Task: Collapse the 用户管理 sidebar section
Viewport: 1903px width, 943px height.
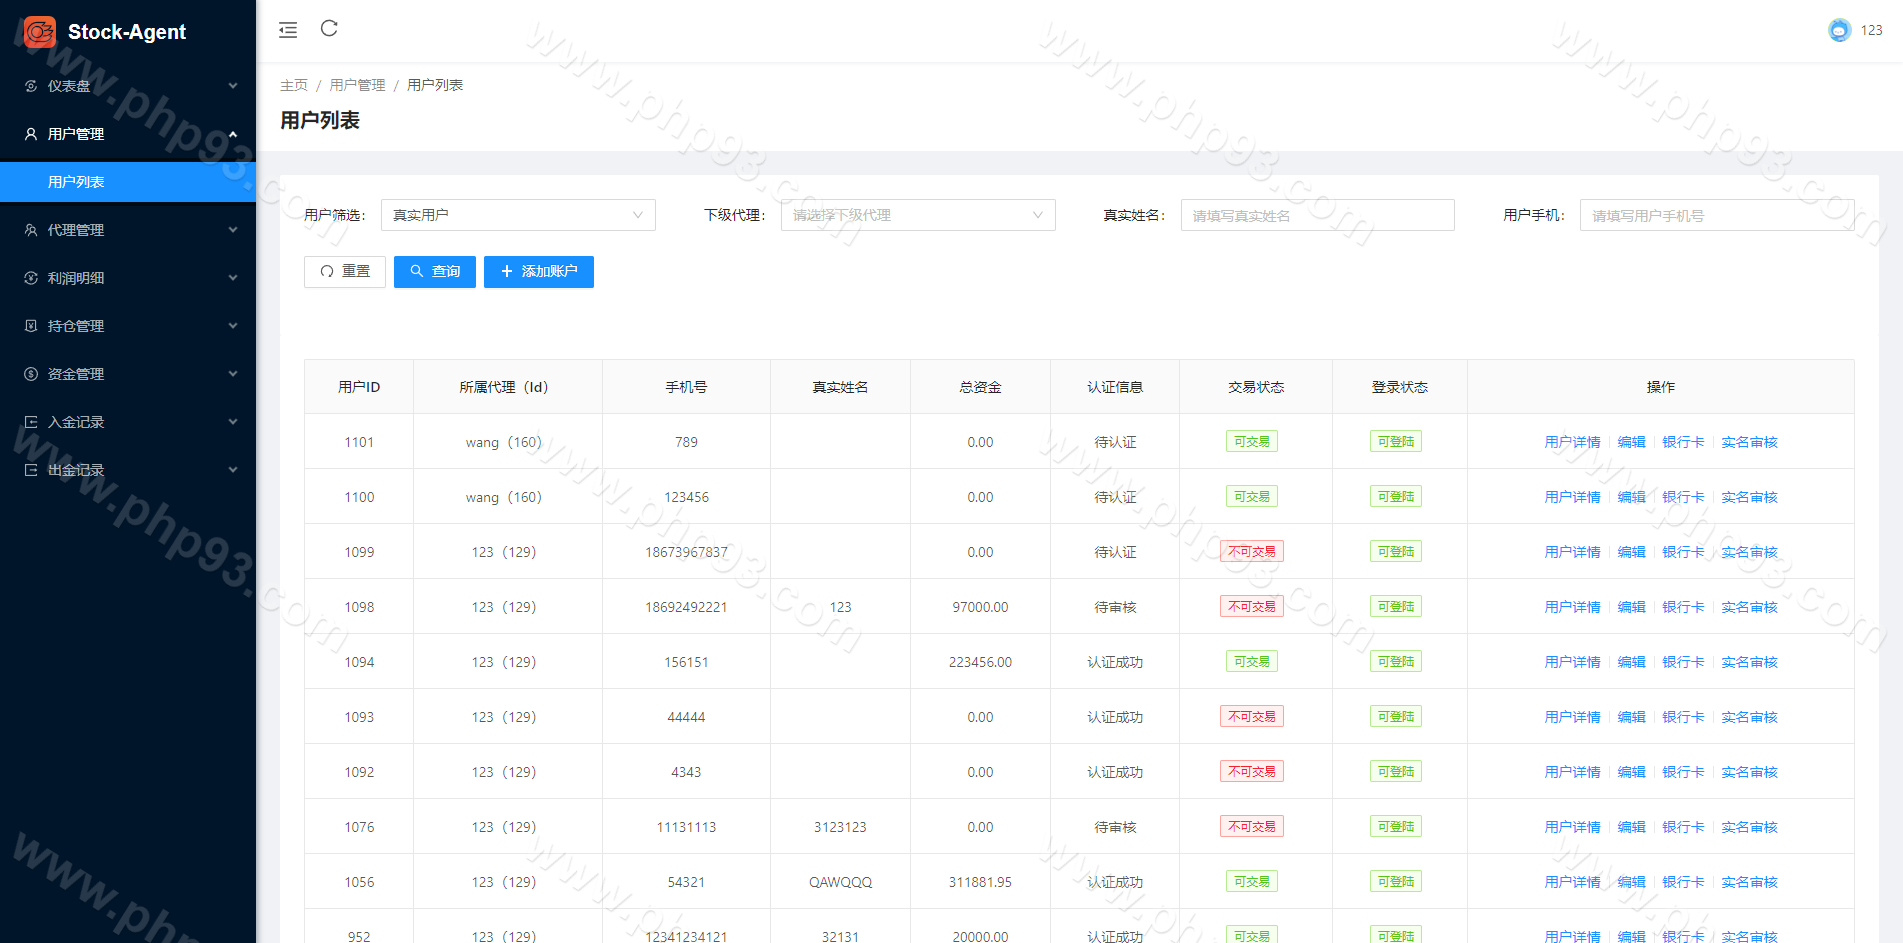Action: (x=128, y=134)
